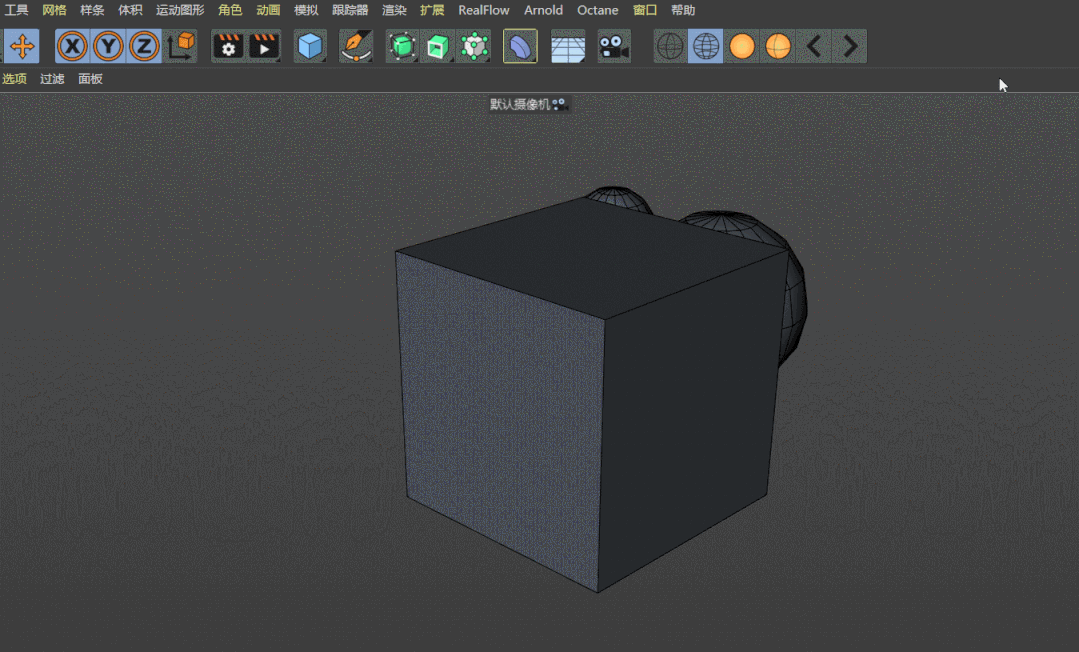Toggle the Z axis lock
Screen dimensions: 1079x652
coord(144,46)
